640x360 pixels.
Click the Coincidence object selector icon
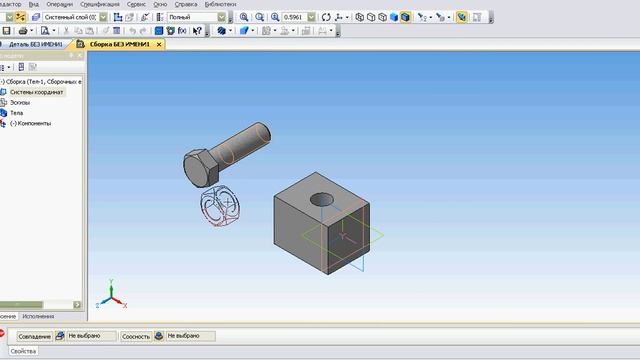click(60, 336)
